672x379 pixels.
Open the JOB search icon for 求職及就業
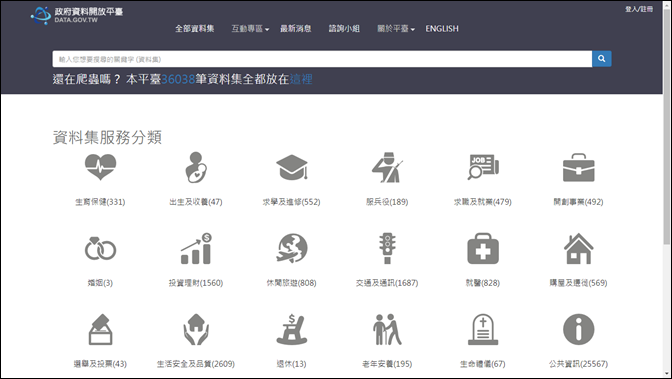[483, 167]
